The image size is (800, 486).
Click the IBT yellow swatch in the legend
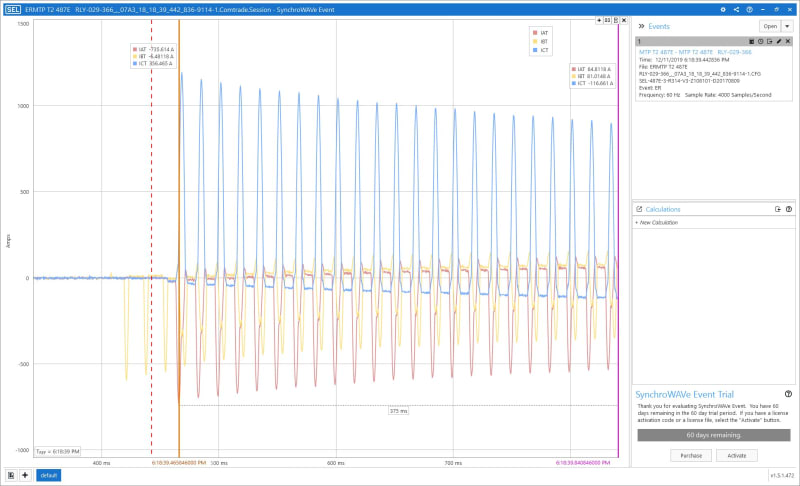pos(535,41)
